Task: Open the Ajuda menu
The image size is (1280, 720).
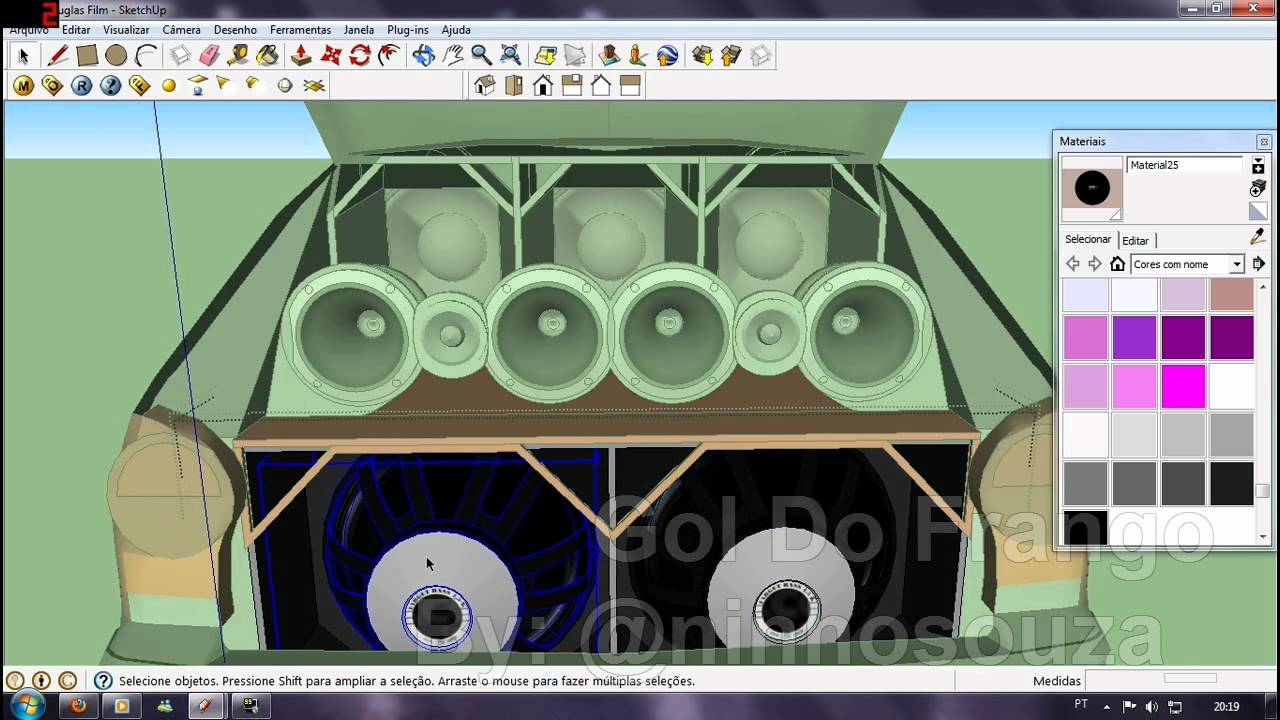Action: click(x=456, y=30)
